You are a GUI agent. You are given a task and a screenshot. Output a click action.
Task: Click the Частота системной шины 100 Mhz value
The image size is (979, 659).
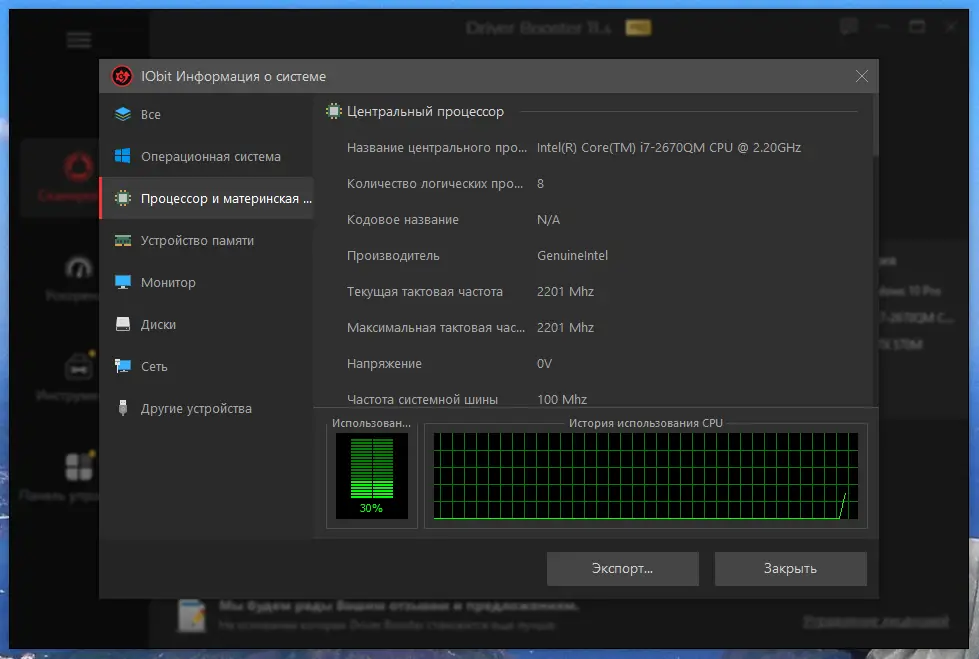(562, 399)
